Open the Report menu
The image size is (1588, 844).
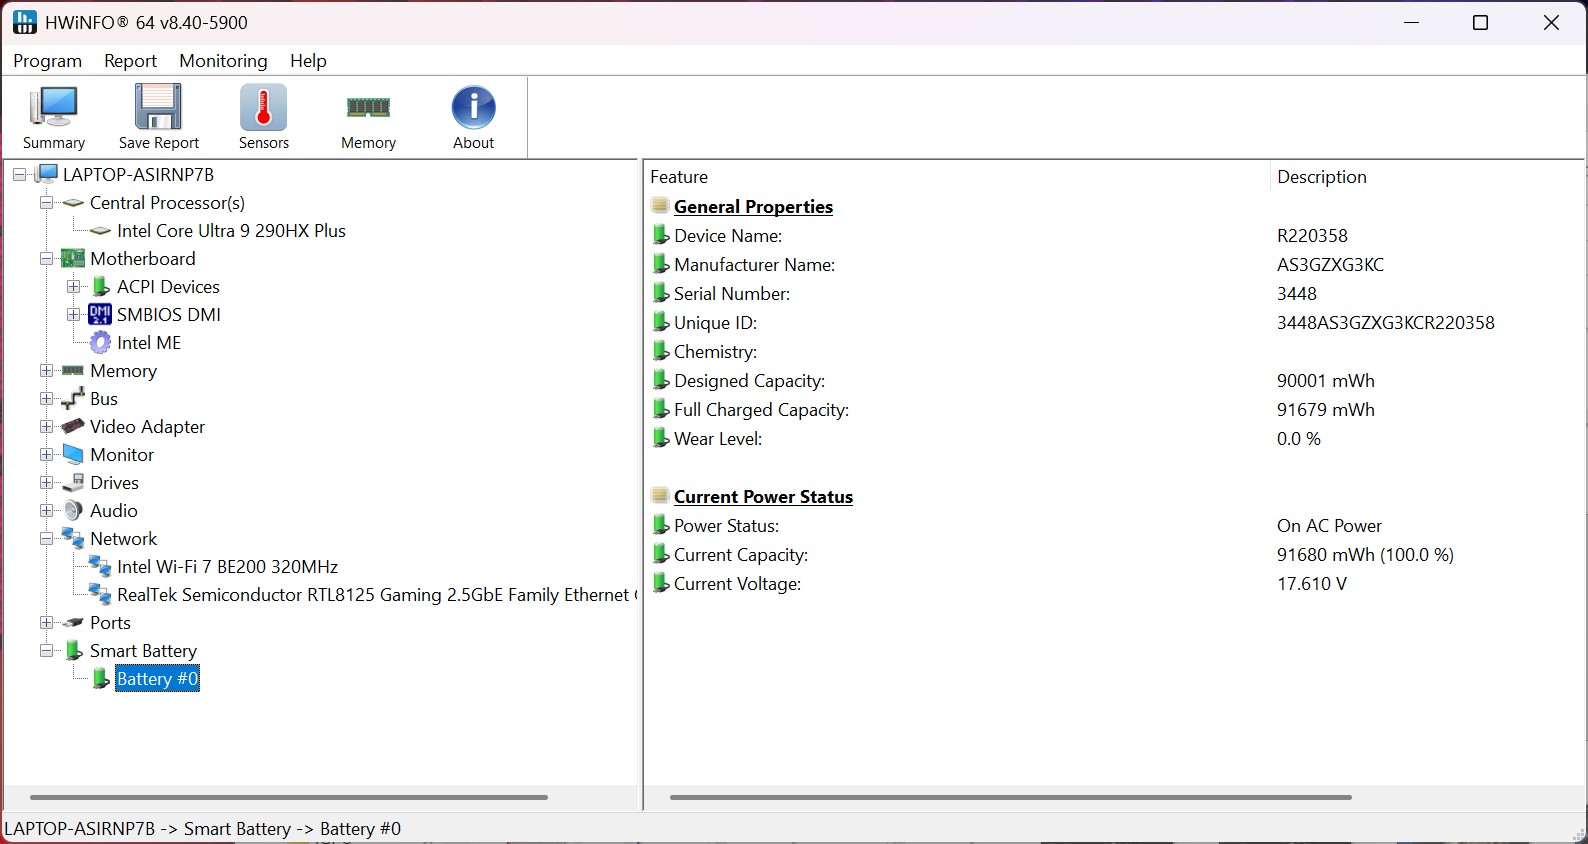[130, 61]
